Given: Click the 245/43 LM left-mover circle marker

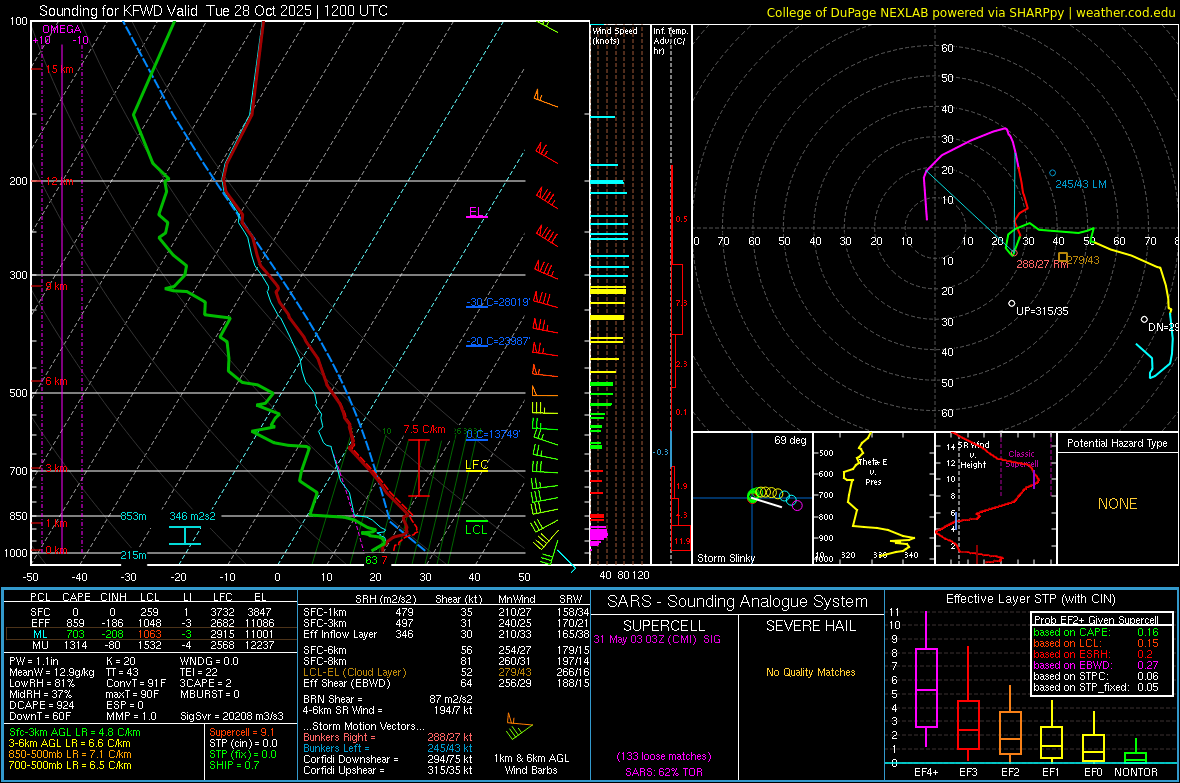Looking at the screenshot, I should coord(1052,173).
